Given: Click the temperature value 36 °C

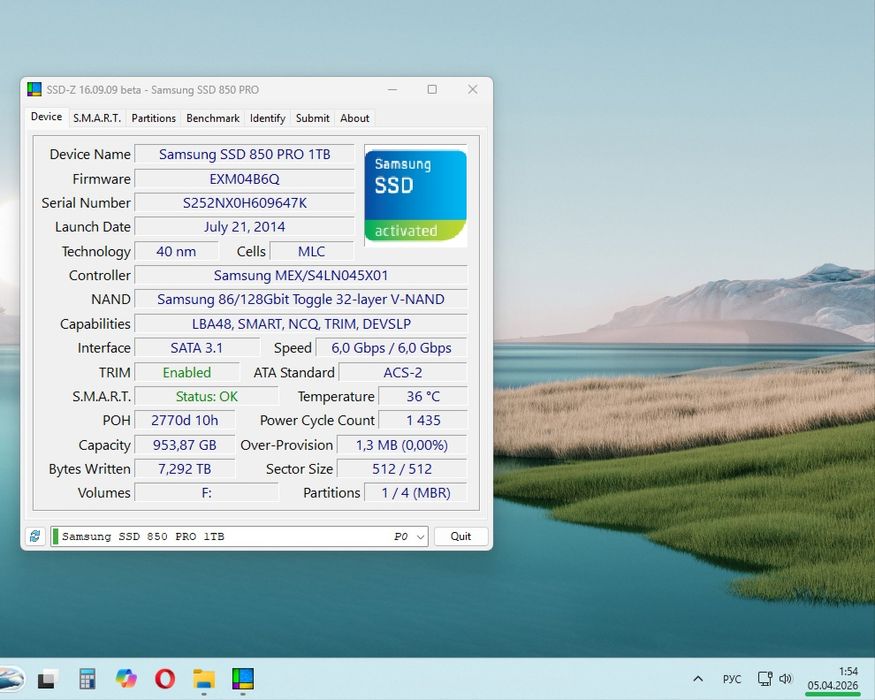Looking at the screenshot, I should (423, 396).
